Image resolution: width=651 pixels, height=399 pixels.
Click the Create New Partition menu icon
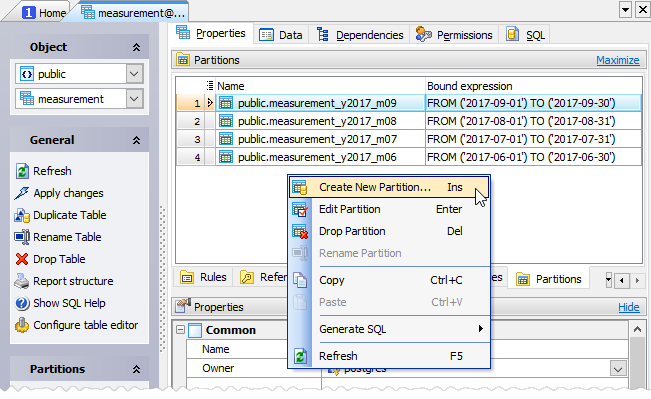tap(299, 188)
